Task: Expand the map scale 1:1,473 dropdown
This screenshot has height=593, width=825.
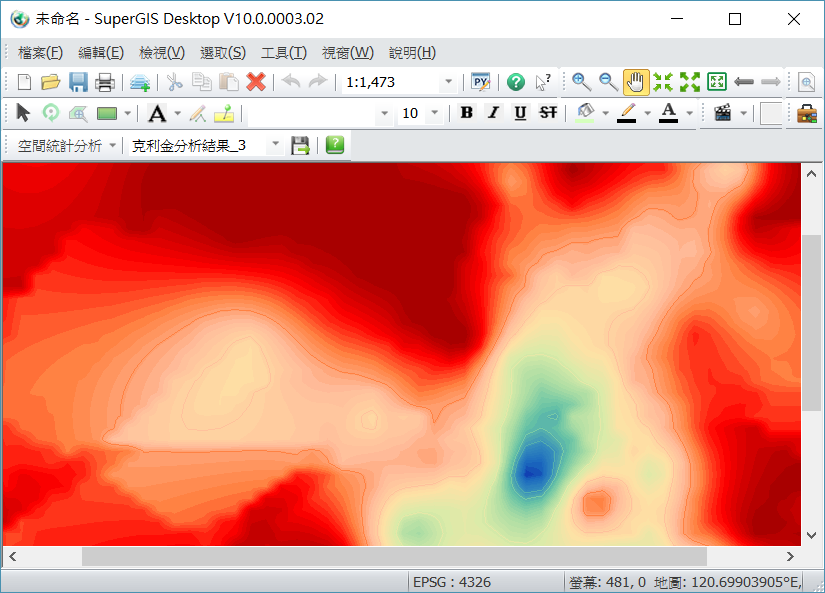Action: [448, 82]
